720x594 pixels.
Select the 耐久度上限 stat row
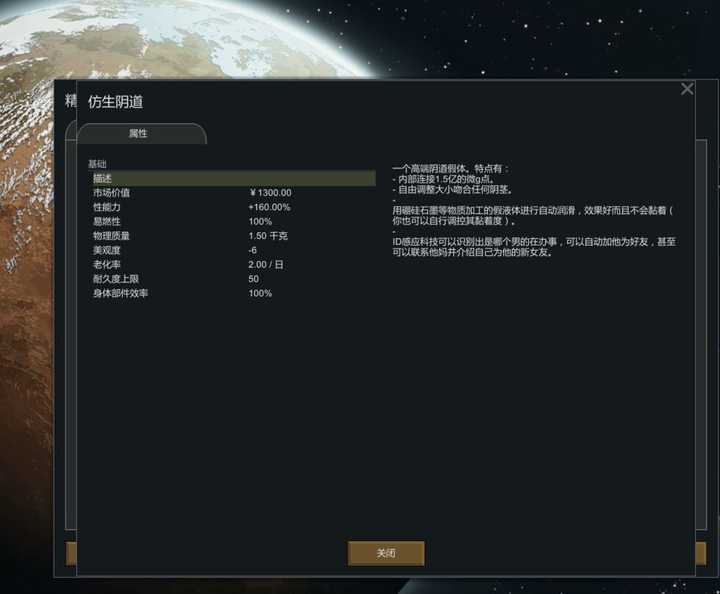point(232,279)
